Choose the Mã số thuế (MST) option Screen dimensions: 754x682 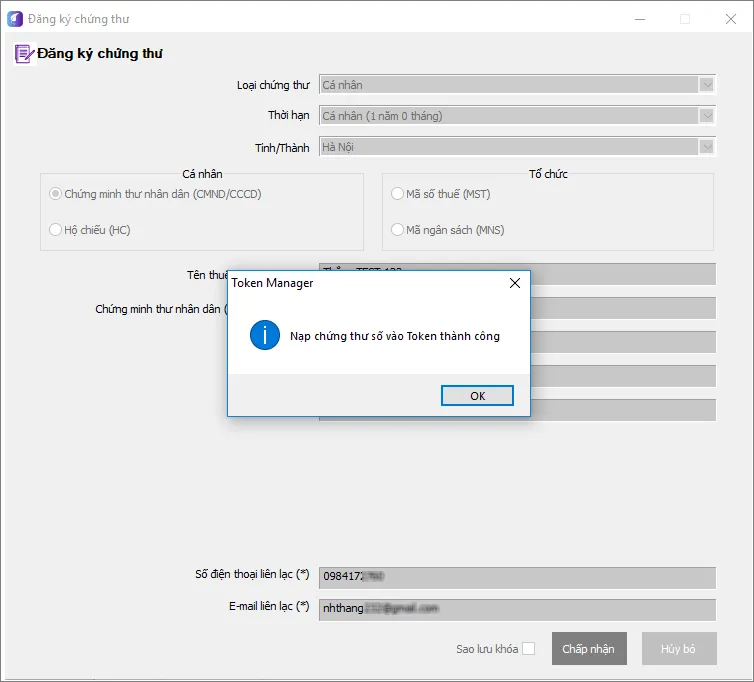pos(397,194)
